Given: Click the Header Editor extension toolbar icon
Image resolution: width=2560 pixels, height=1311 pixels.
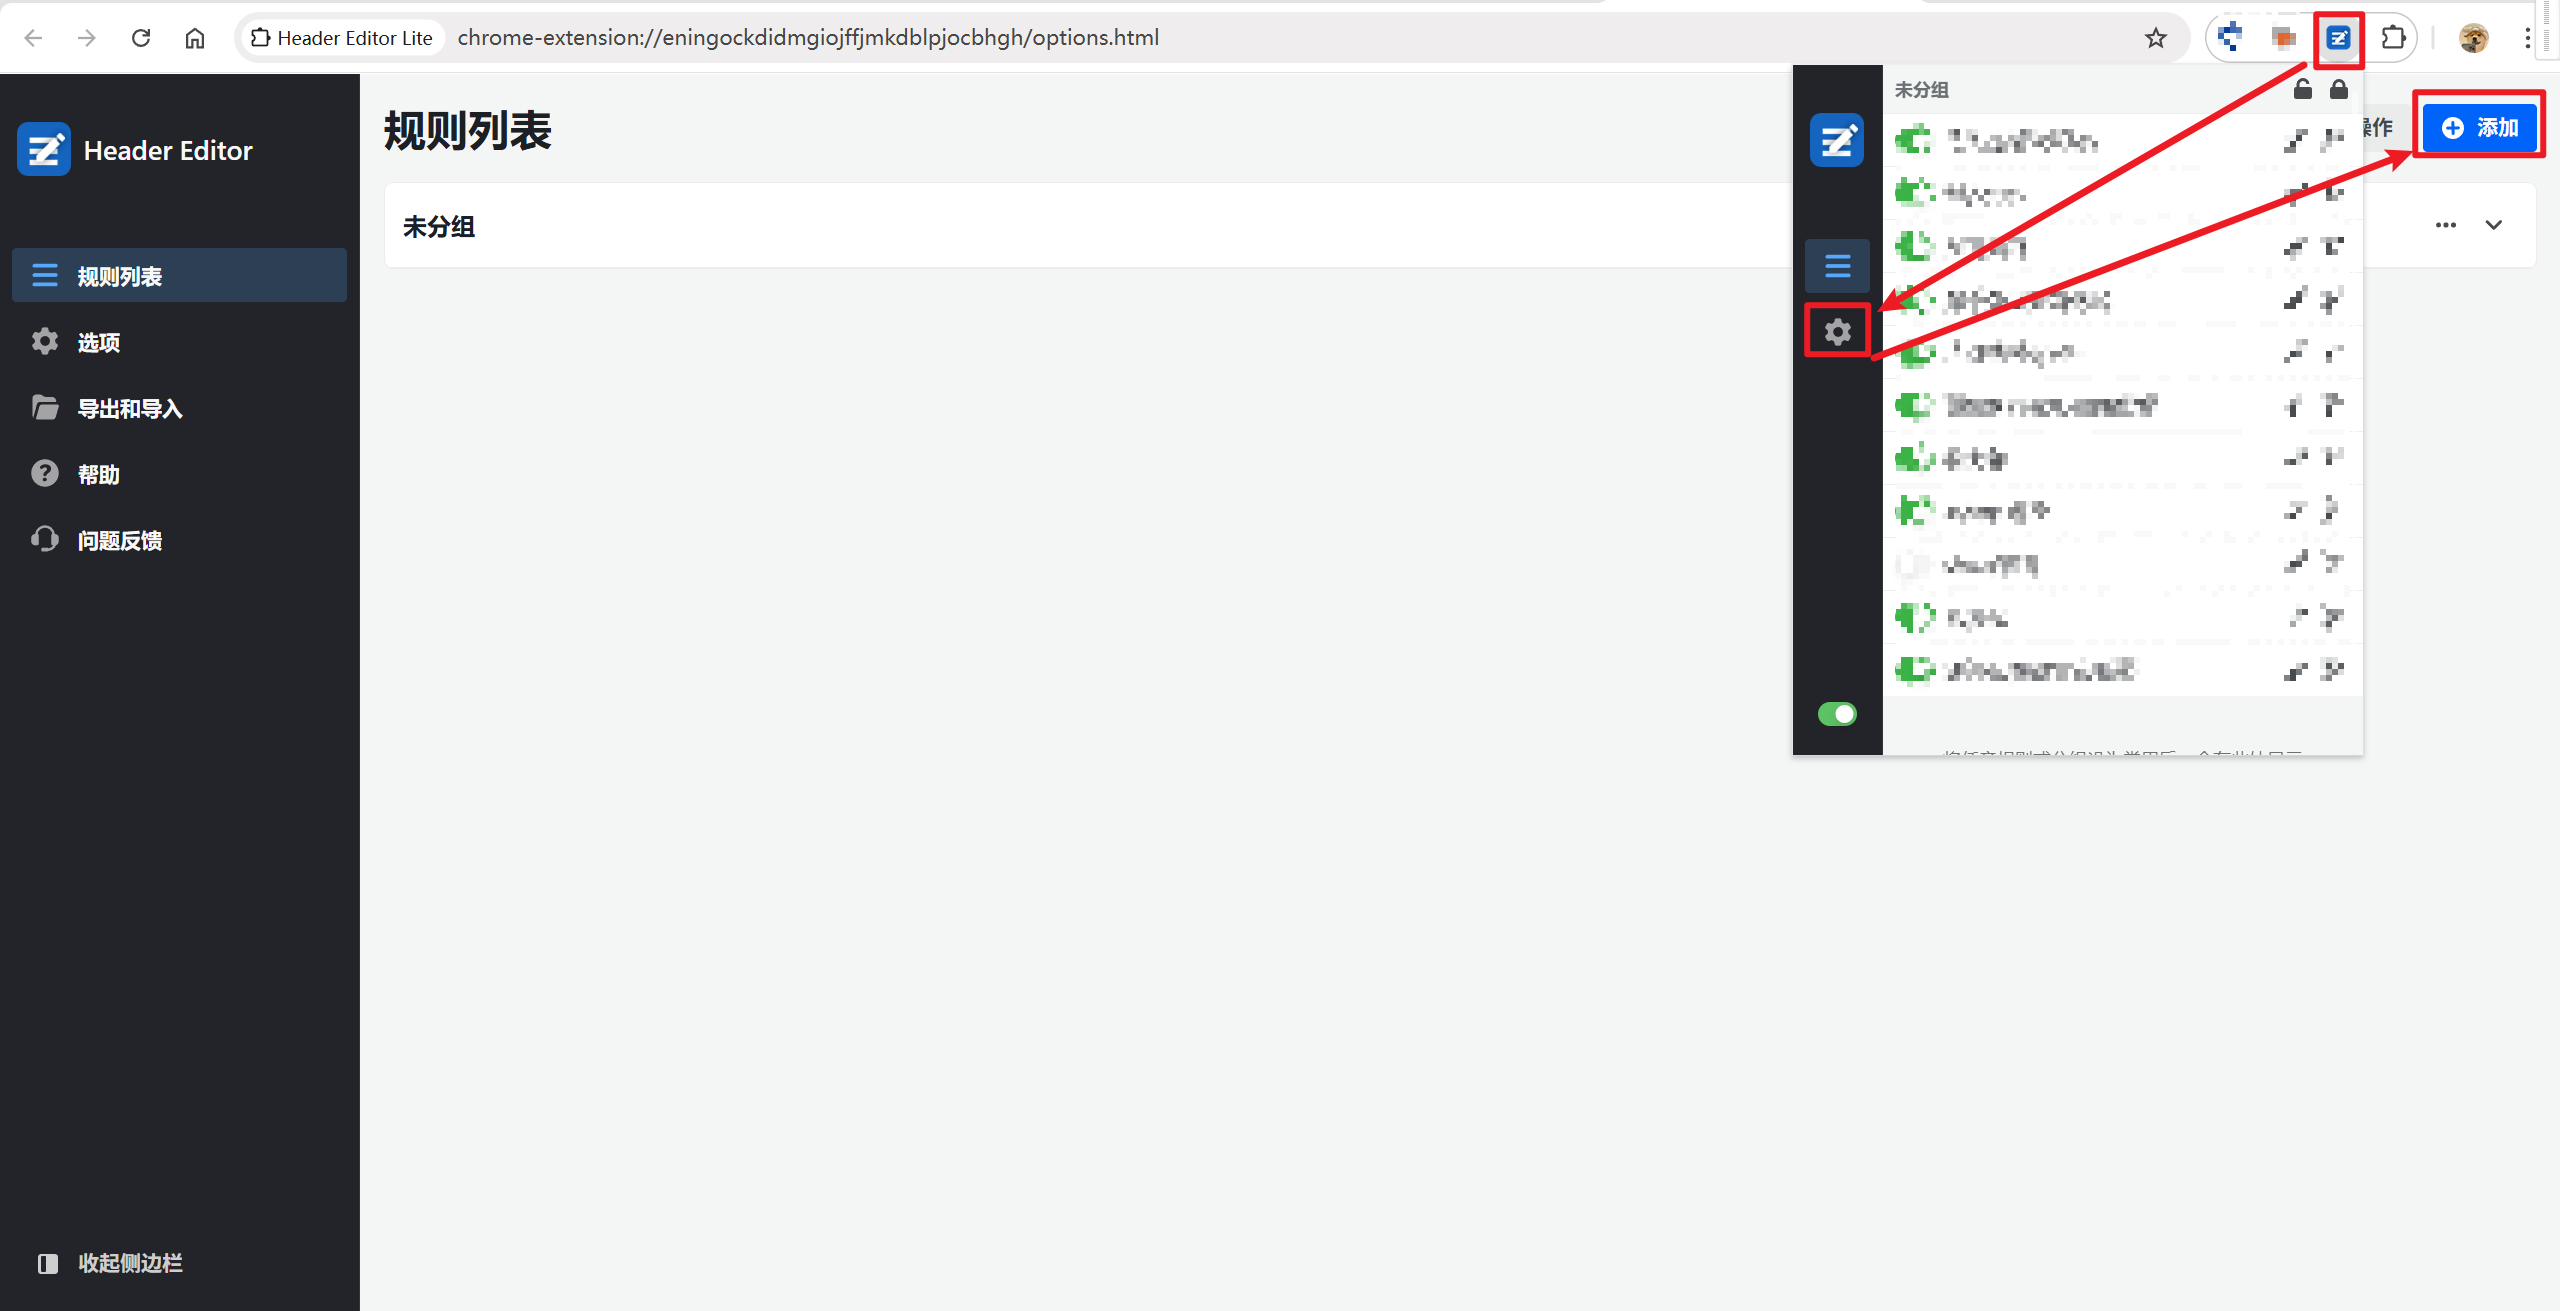Looking at the screenshot, I should [x=2338, y=38].
